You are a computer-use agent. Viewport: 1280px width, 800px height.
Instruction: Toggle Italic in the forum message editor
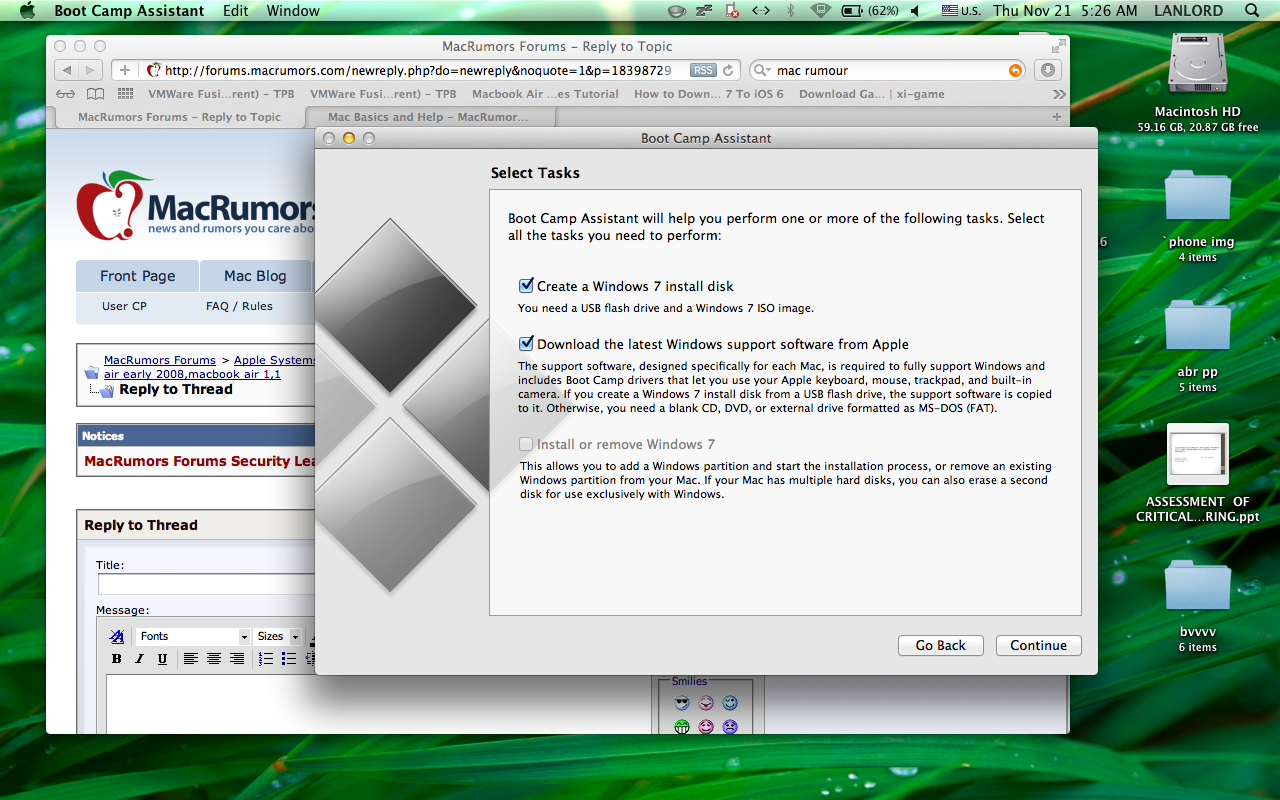pyautogui.click(x=139, y=658)
